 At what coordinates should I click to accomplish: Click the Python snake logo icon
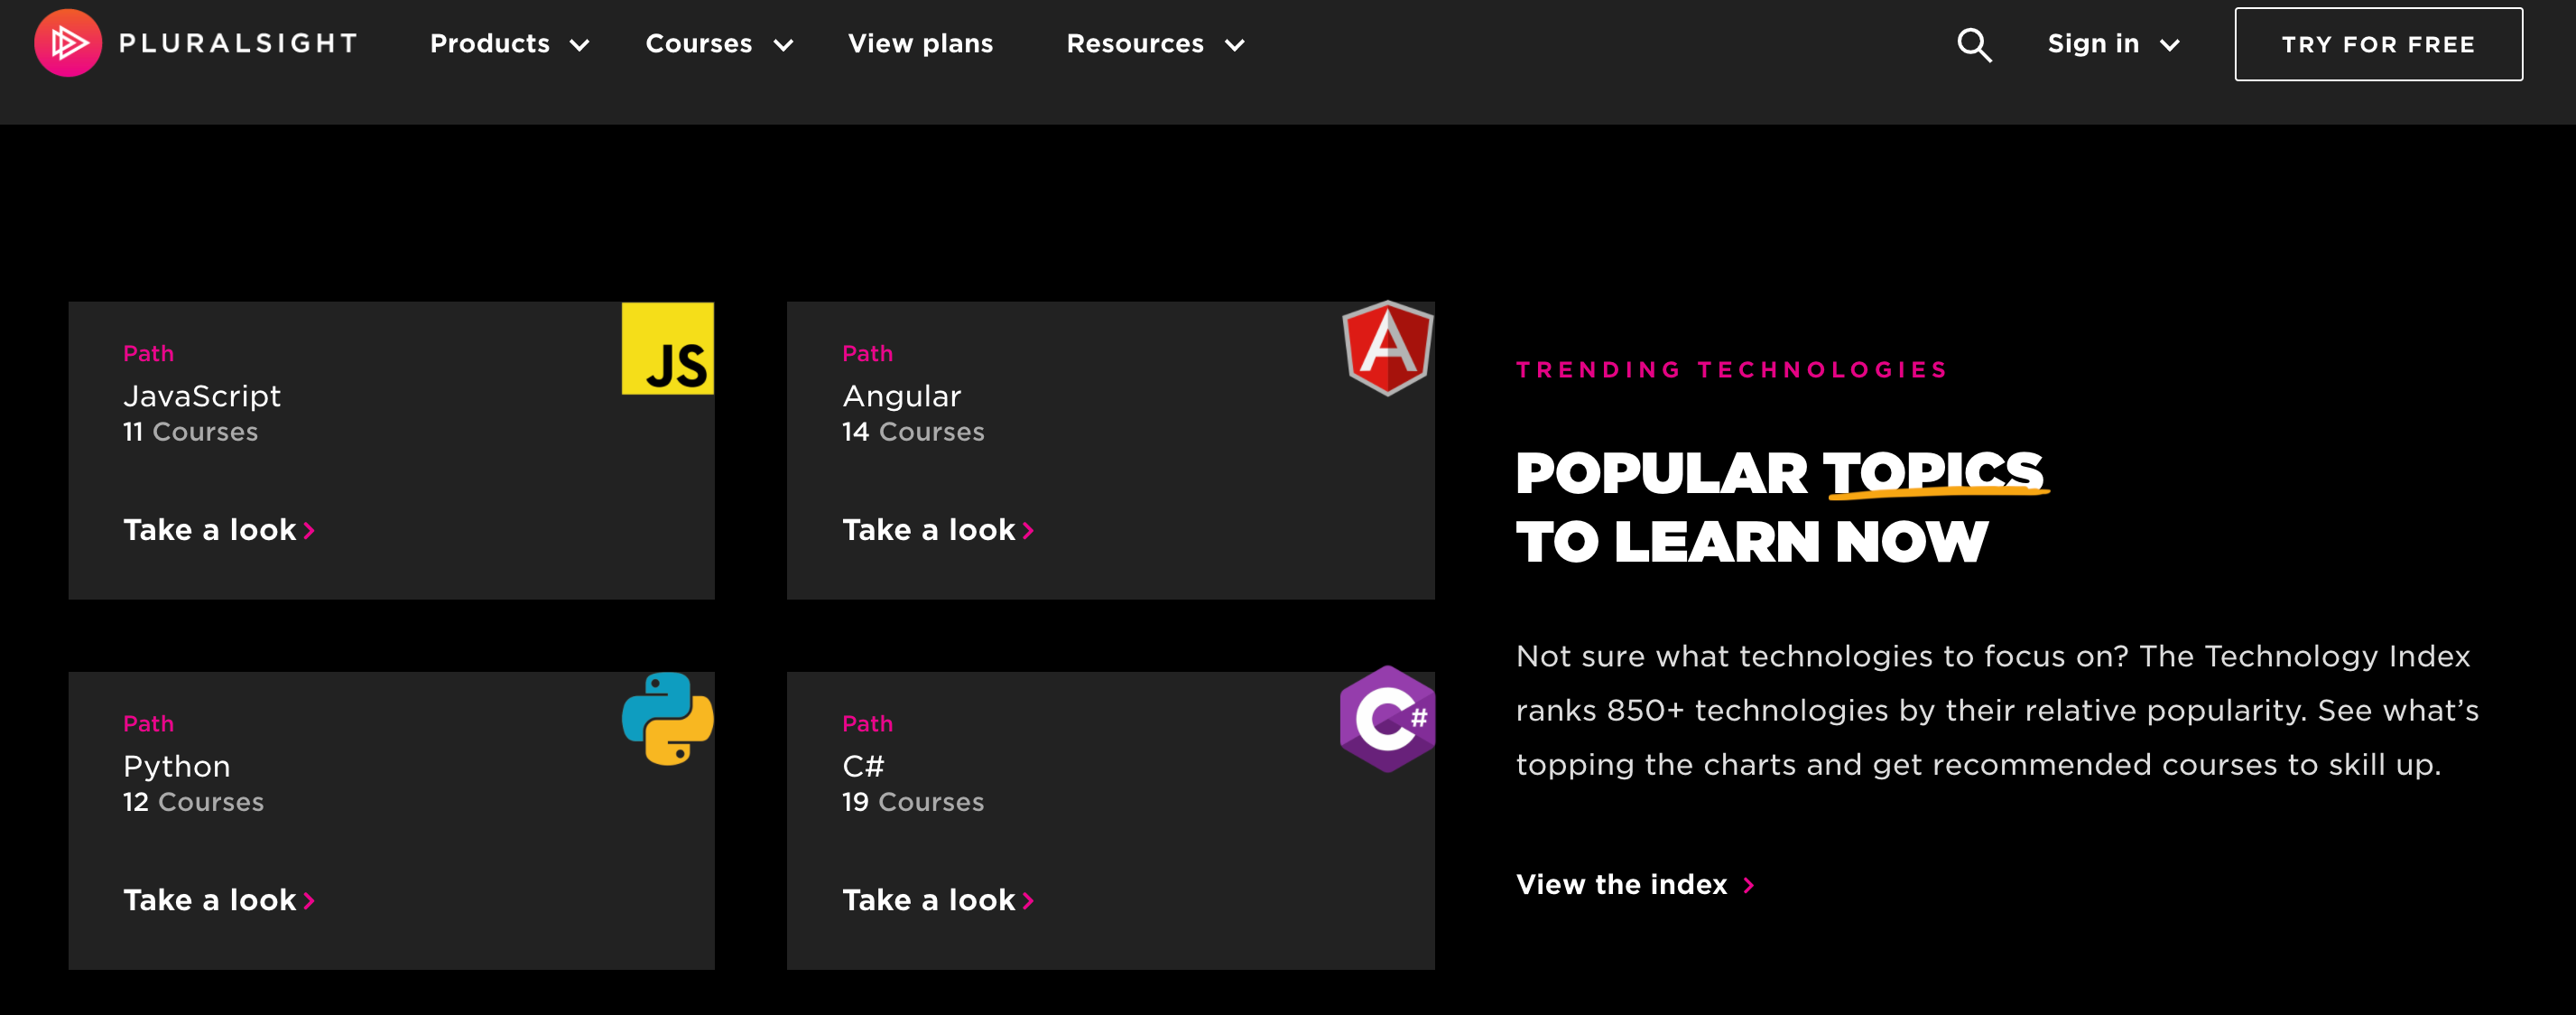[667, 718]
